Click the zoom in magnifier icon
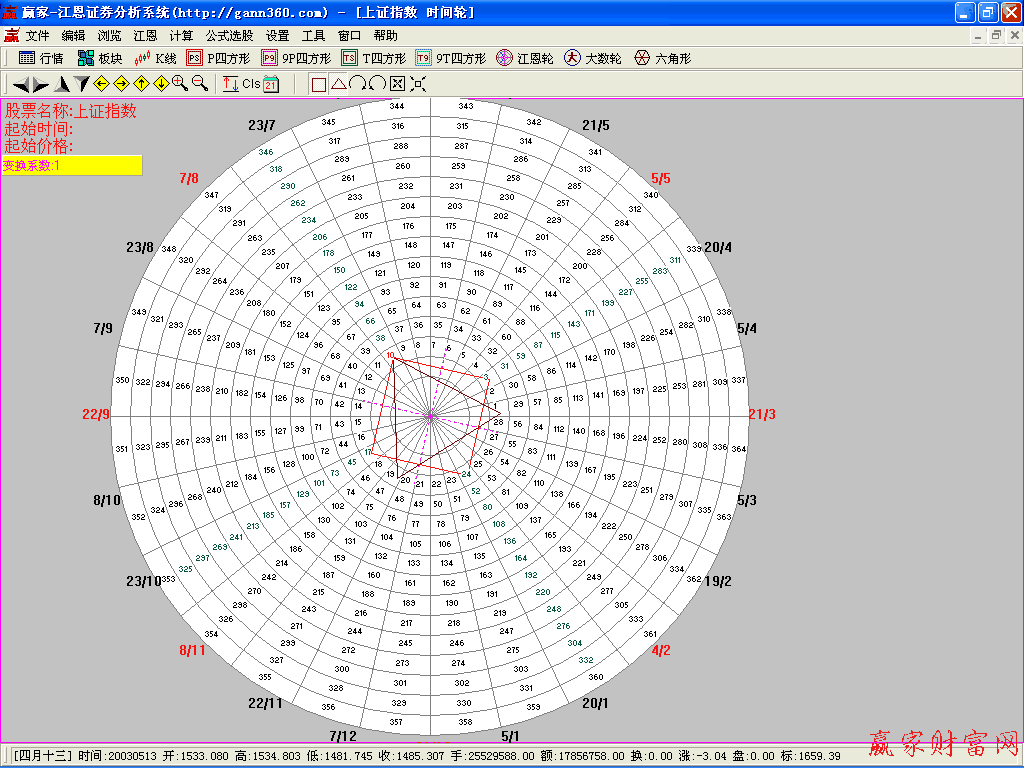 click(180, 84)
